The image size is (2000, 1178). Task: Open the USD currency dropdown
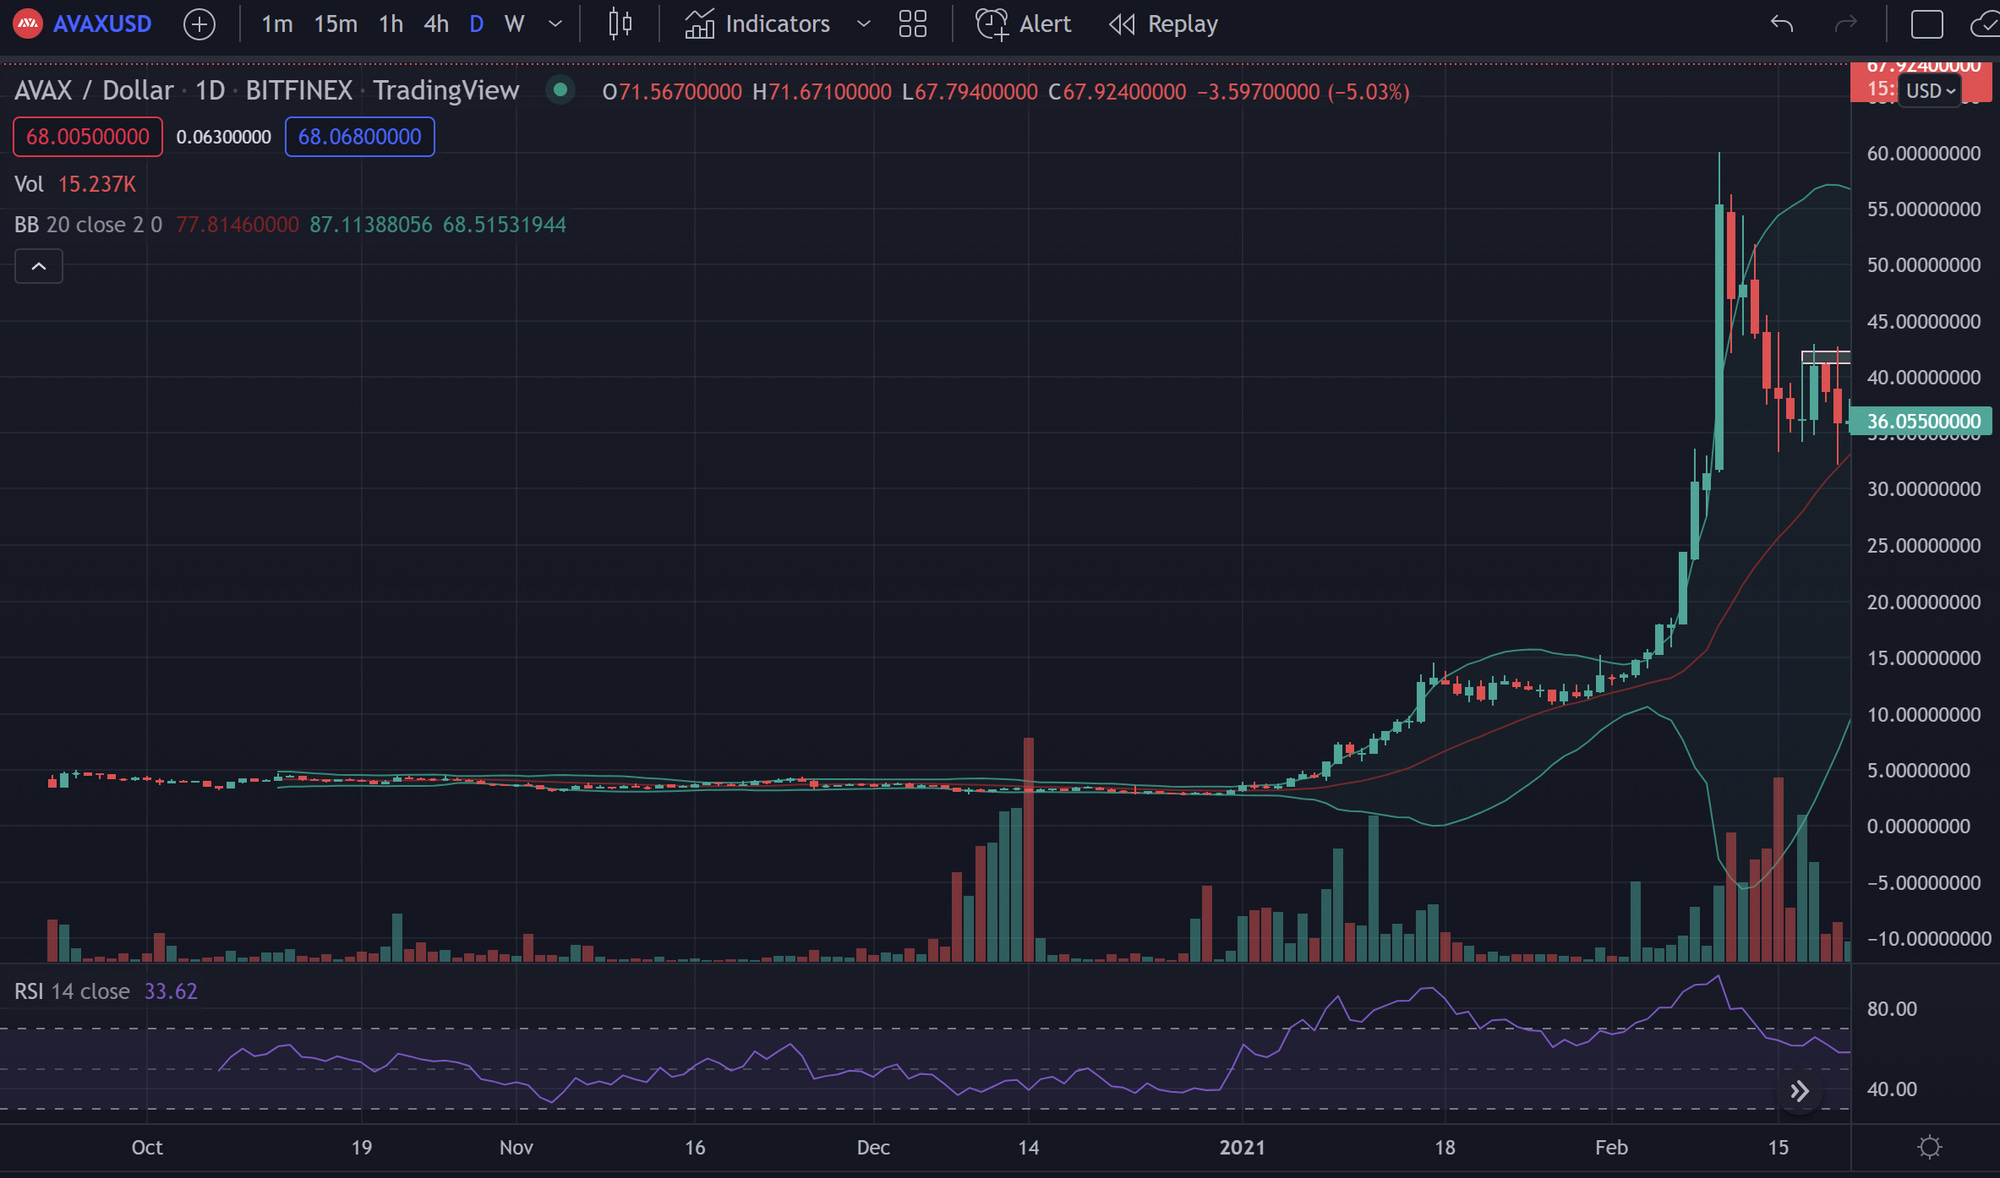(x=1929, y=91)
